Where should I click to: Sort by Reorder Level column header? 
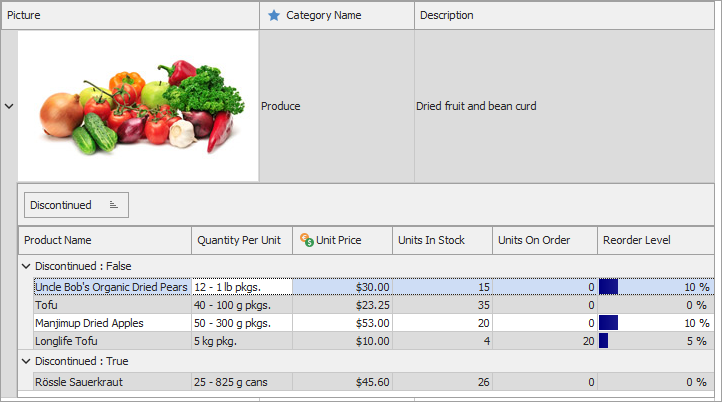656,240
